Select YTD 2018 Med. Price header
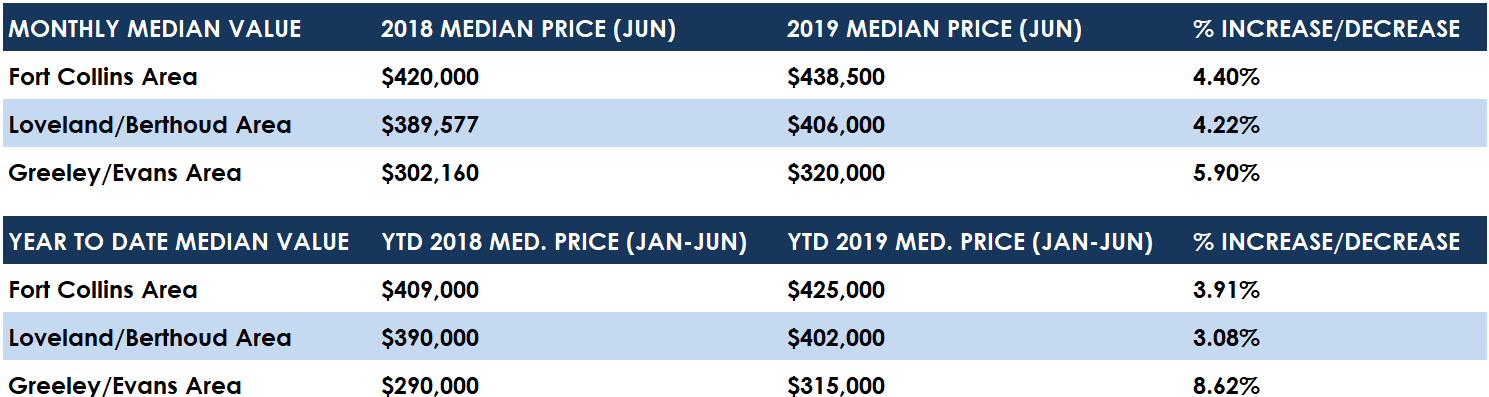1489x397 pixels. [x=564, y=241]
